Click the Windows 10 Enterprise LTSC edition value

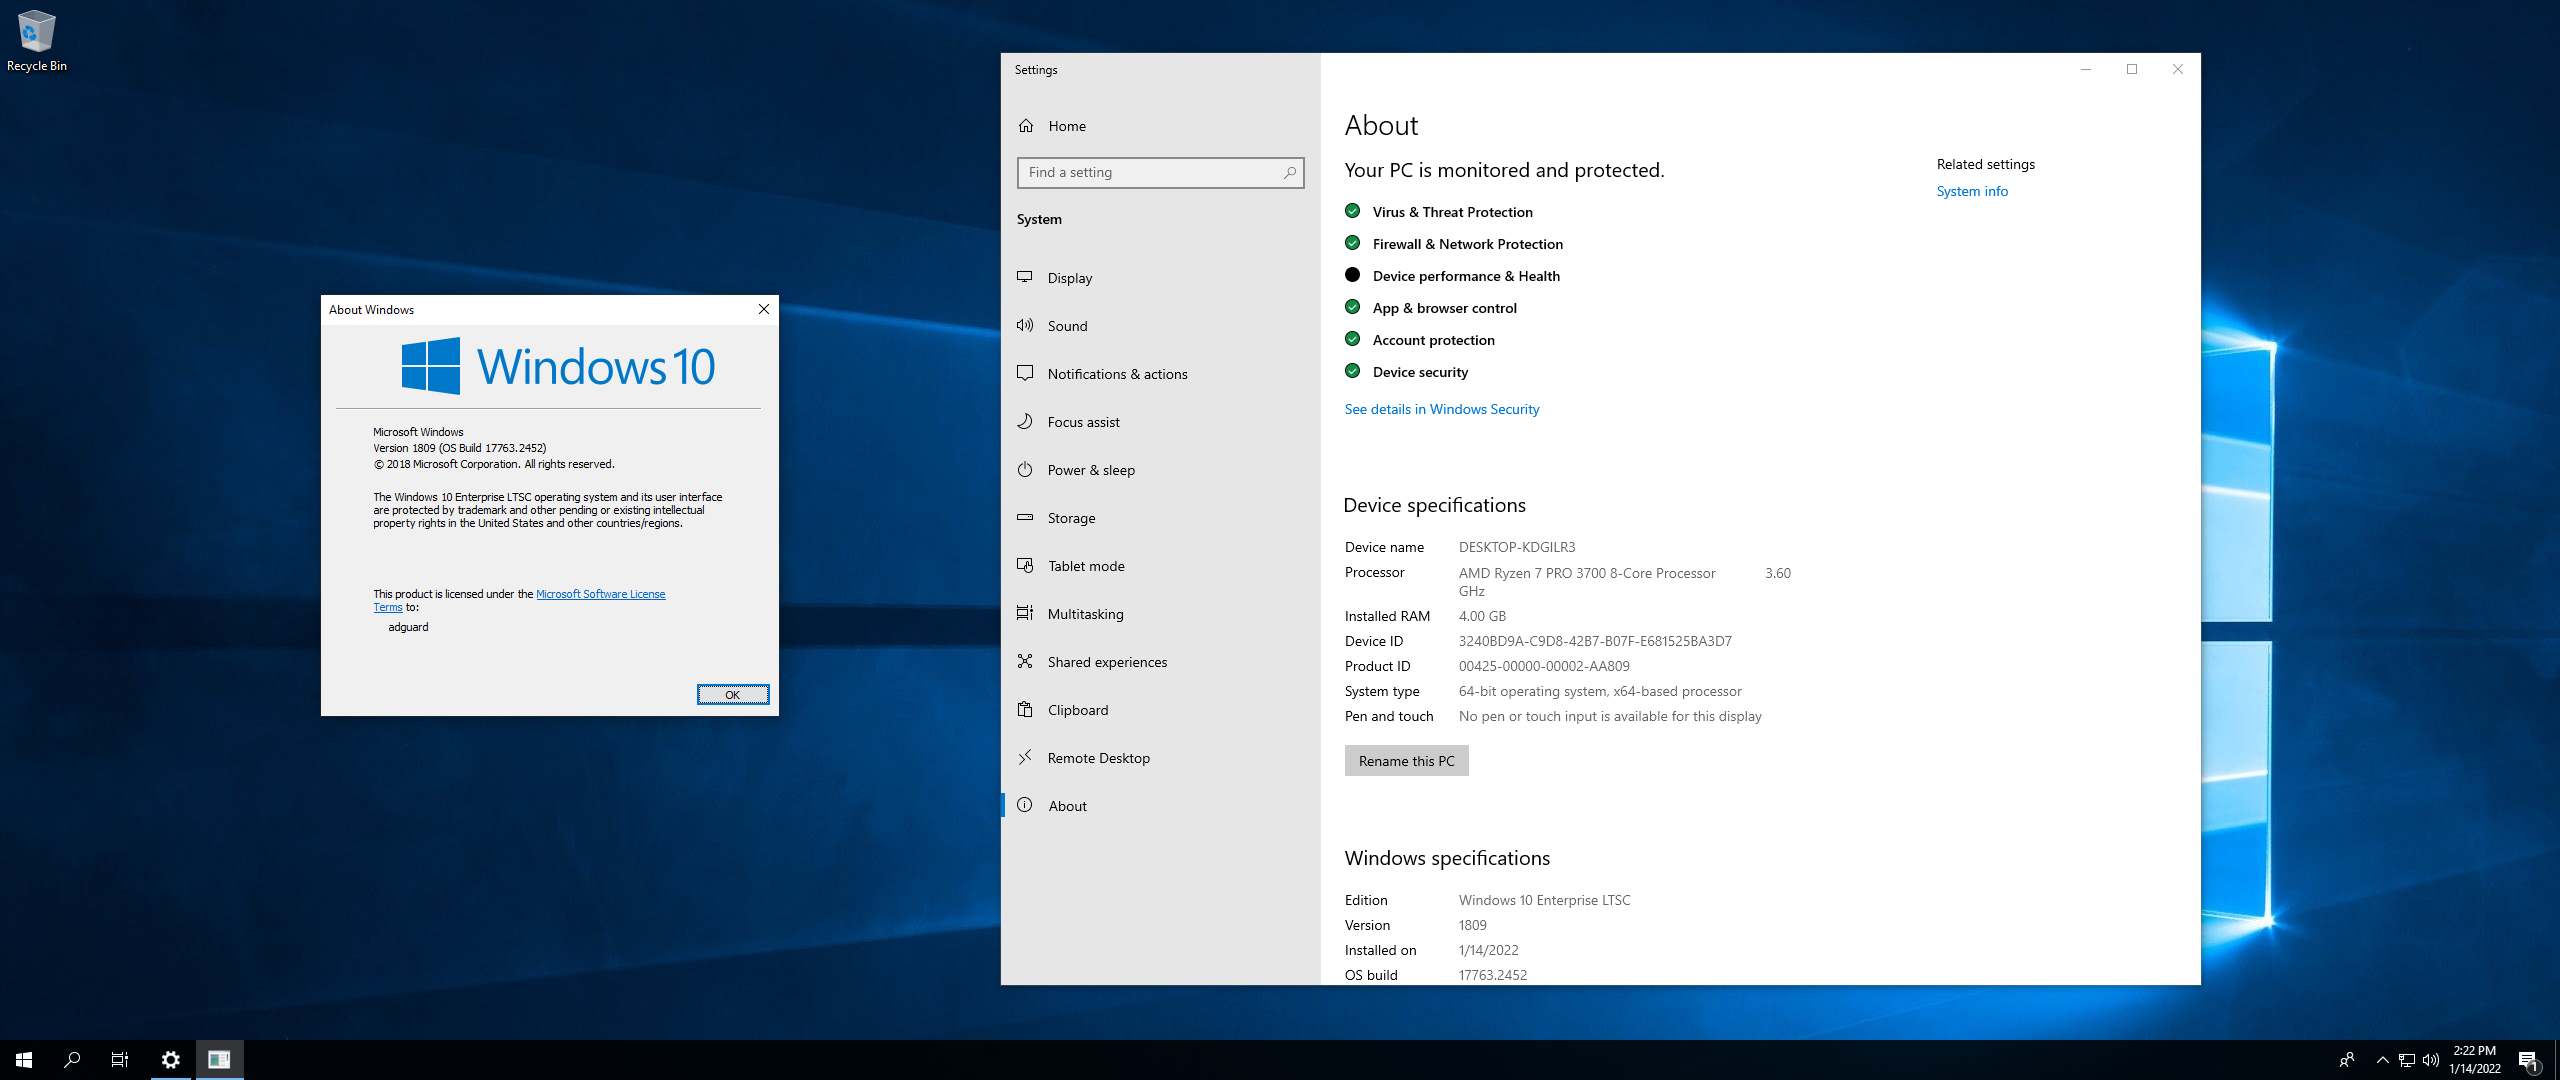tap(1545, 900)
